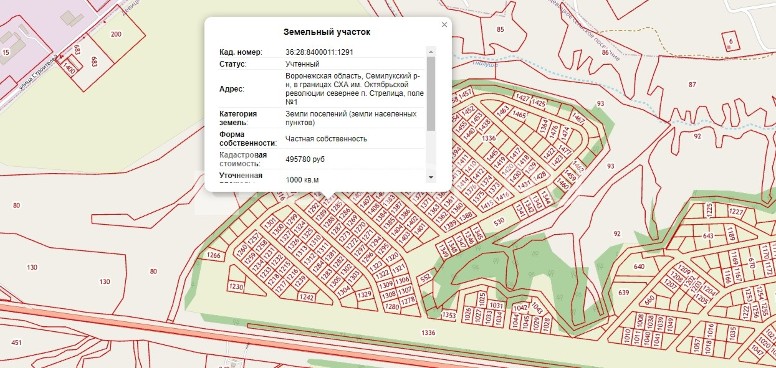Image resolution: width=776 pixels, height=368 pixels.
Task: Select parcel 15 on the map
Action: click(6, 52)
